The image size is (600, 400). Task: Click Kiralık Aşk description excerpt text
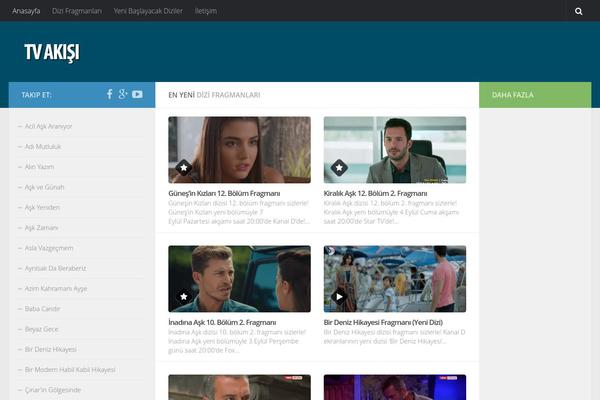click(391, 212)
